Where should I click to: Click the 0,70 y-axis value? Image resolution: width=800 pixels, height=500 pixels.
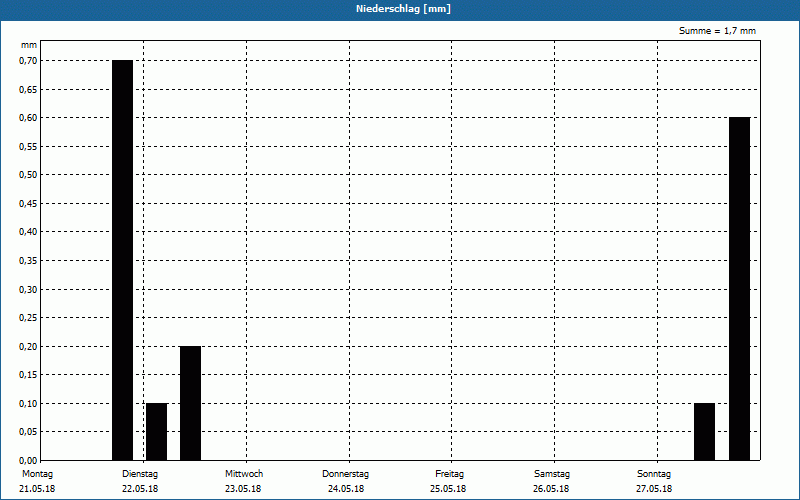(x=28, y=61)
